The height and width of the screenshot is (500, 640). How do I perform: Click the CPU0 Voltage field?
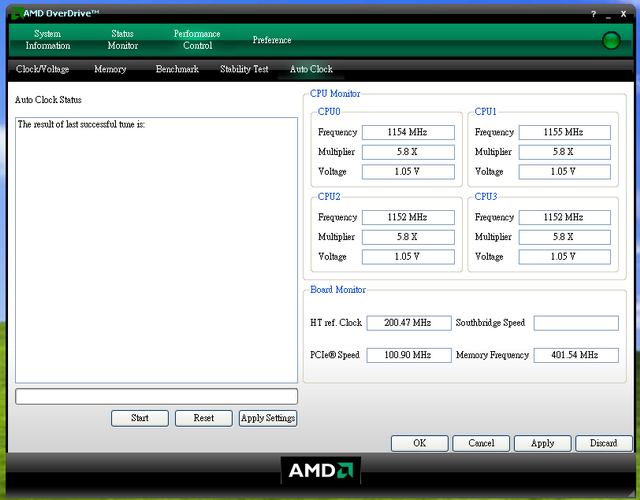408,171
